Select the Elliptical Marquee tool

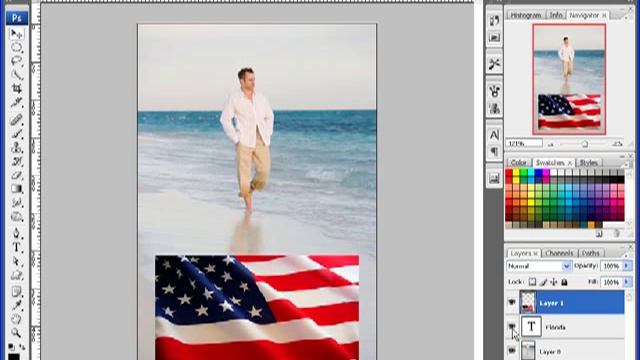(16, 47)
